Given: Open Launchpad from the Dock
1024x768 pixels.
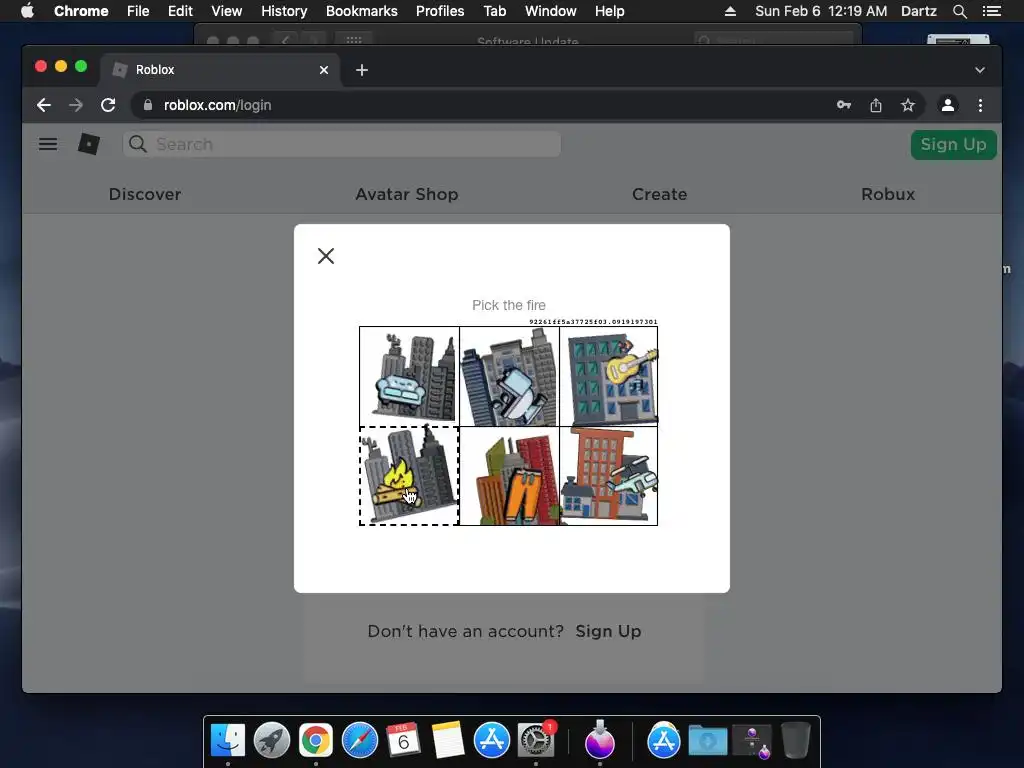Looking at the screenshot, I should click(272, 740).
